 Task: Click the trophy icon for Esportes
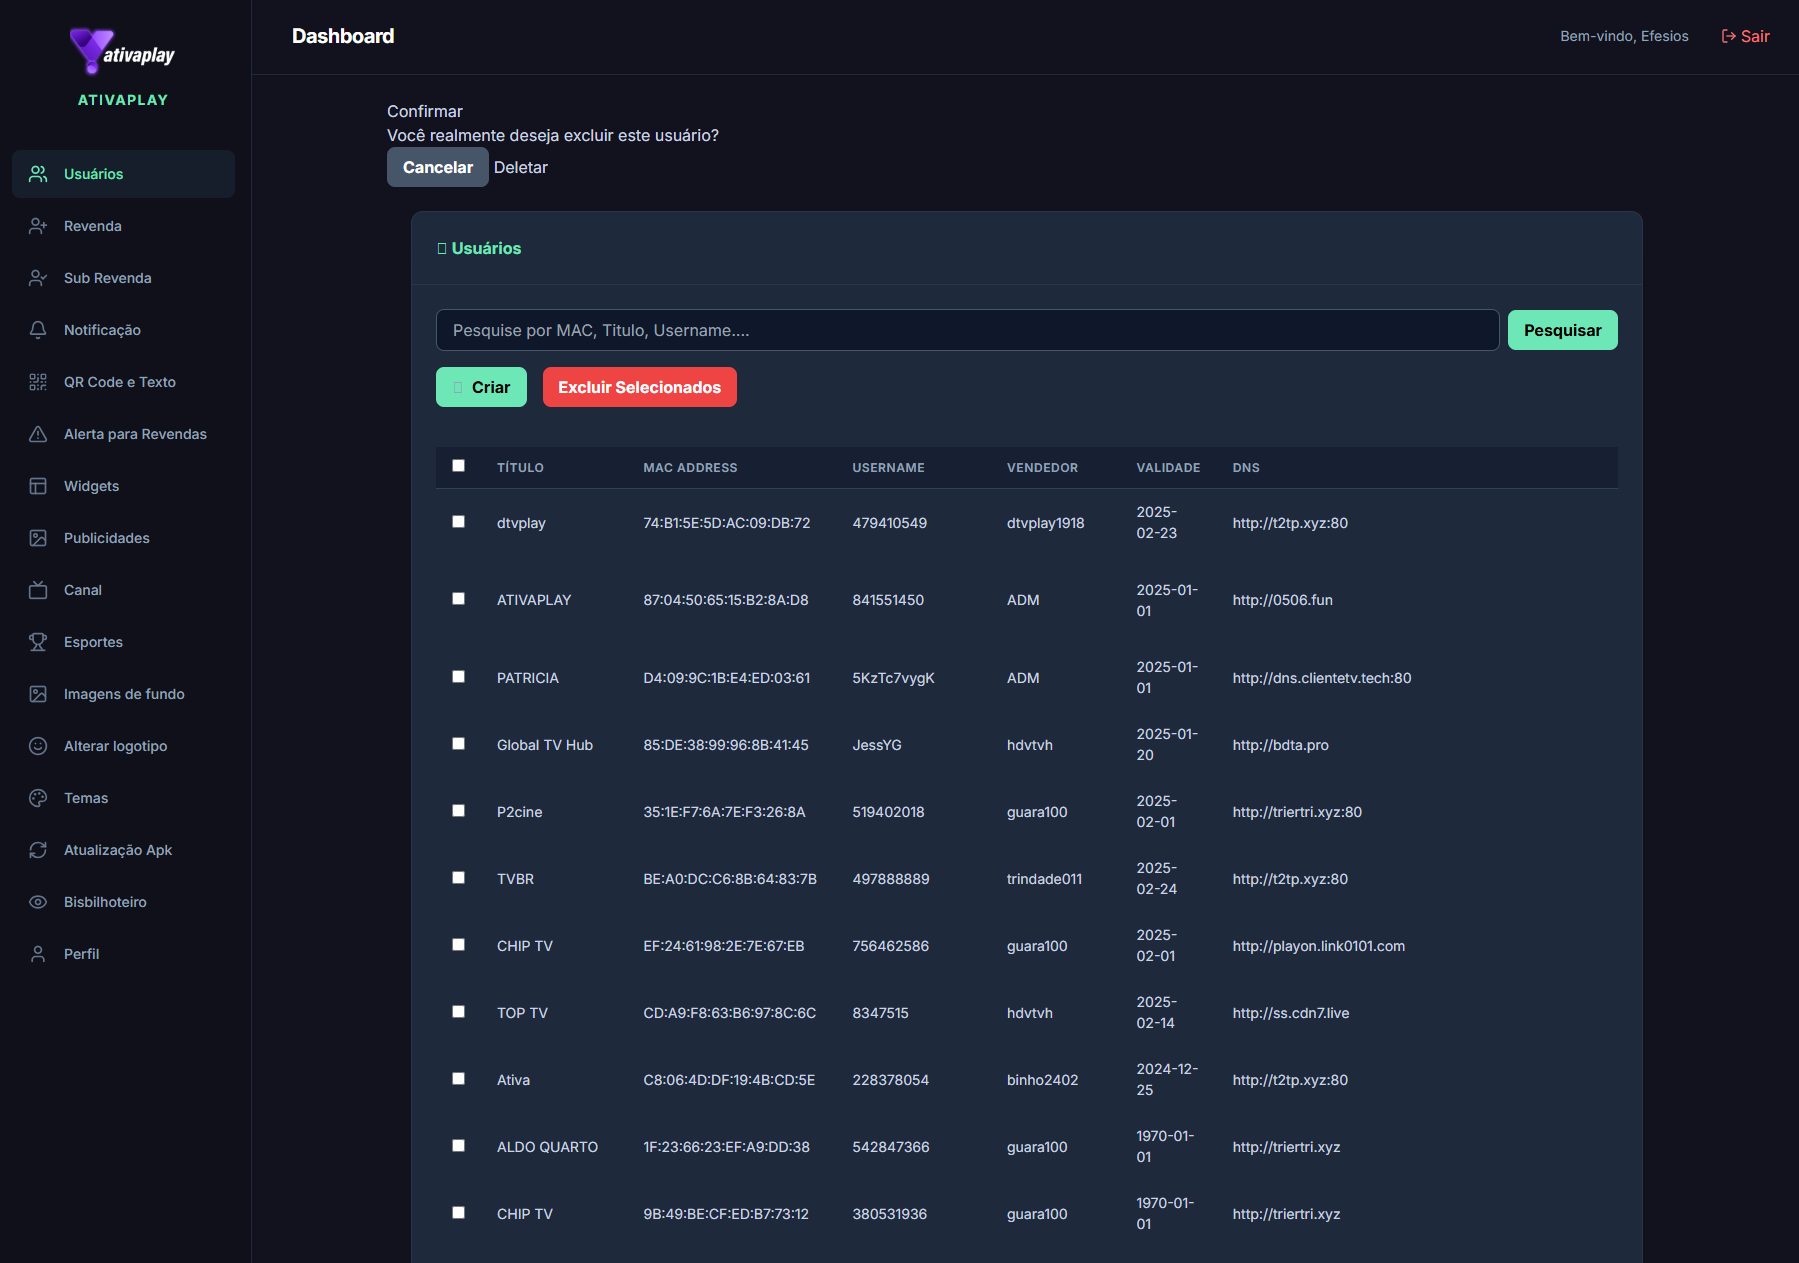(38, 642)
